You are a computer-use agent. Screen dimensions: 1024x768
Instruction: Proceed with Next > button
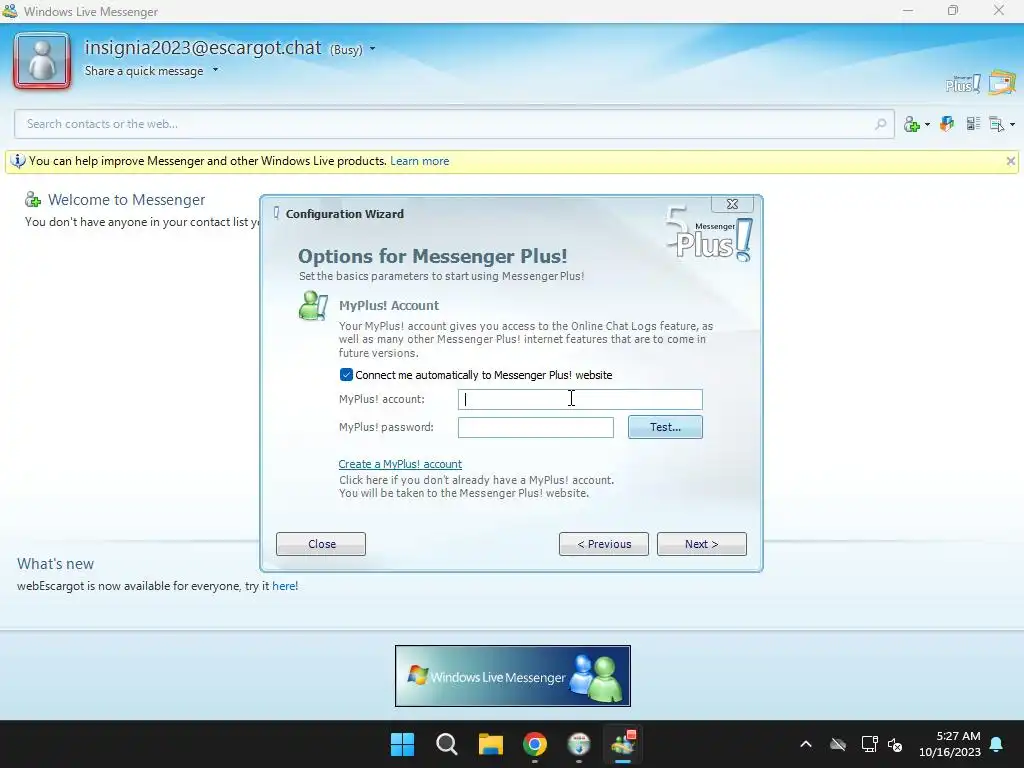(x=701, y=544)
